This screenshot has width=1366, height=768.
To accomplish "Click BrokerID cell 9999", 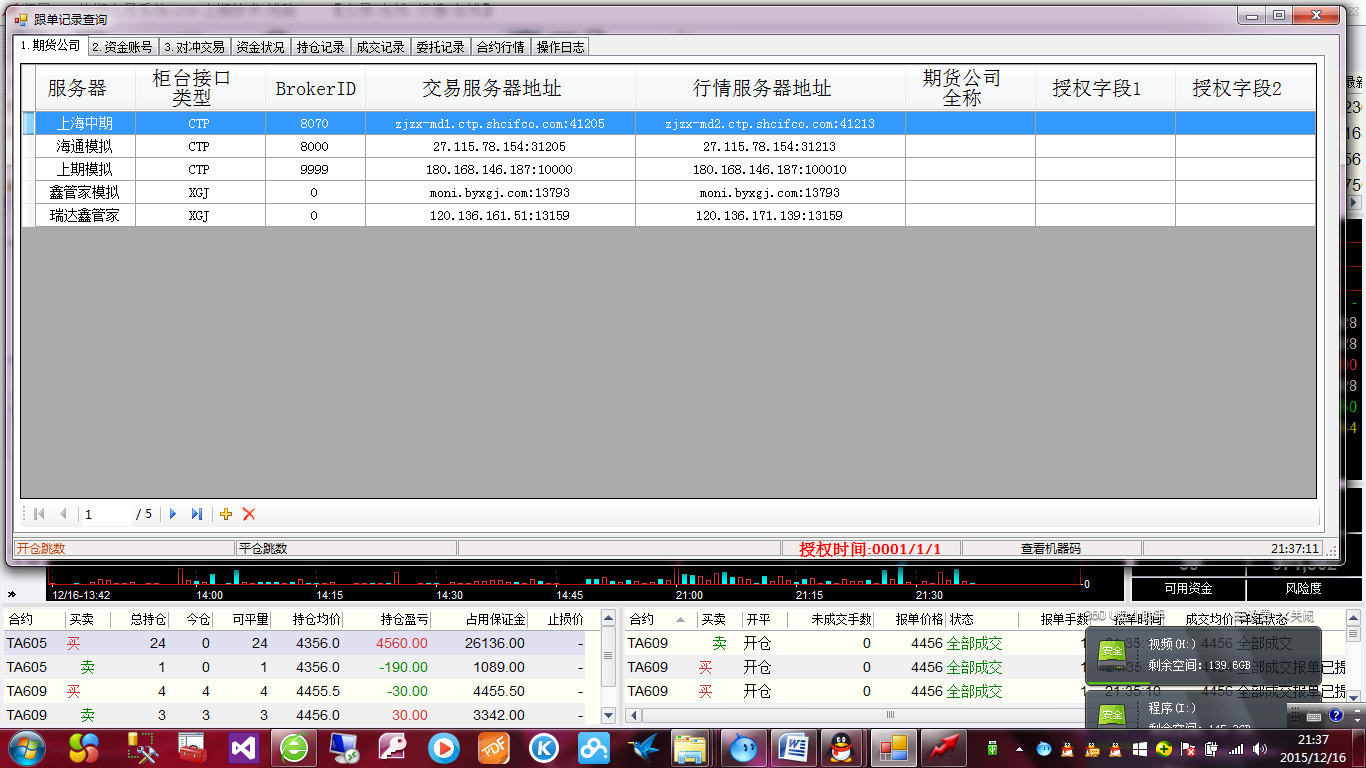I will pos(315,169).
